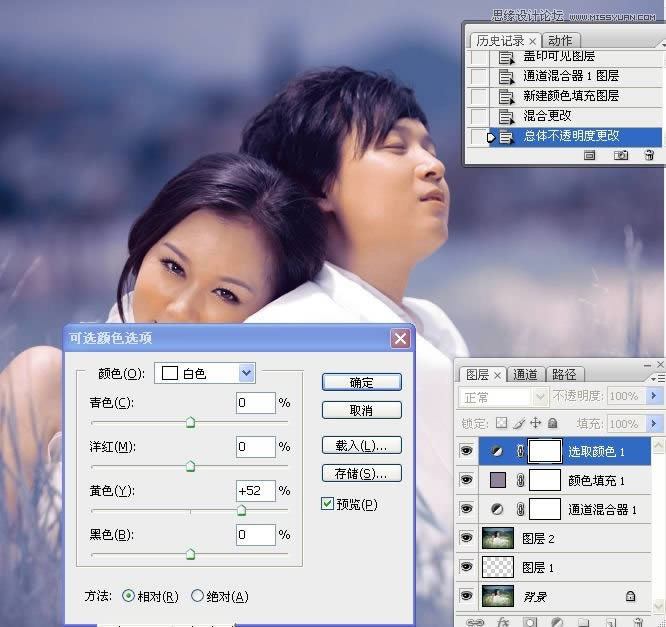Click the new snapshot camera icon in History
The width and height of the screenshot is (666, 627).
click(620, 155)
